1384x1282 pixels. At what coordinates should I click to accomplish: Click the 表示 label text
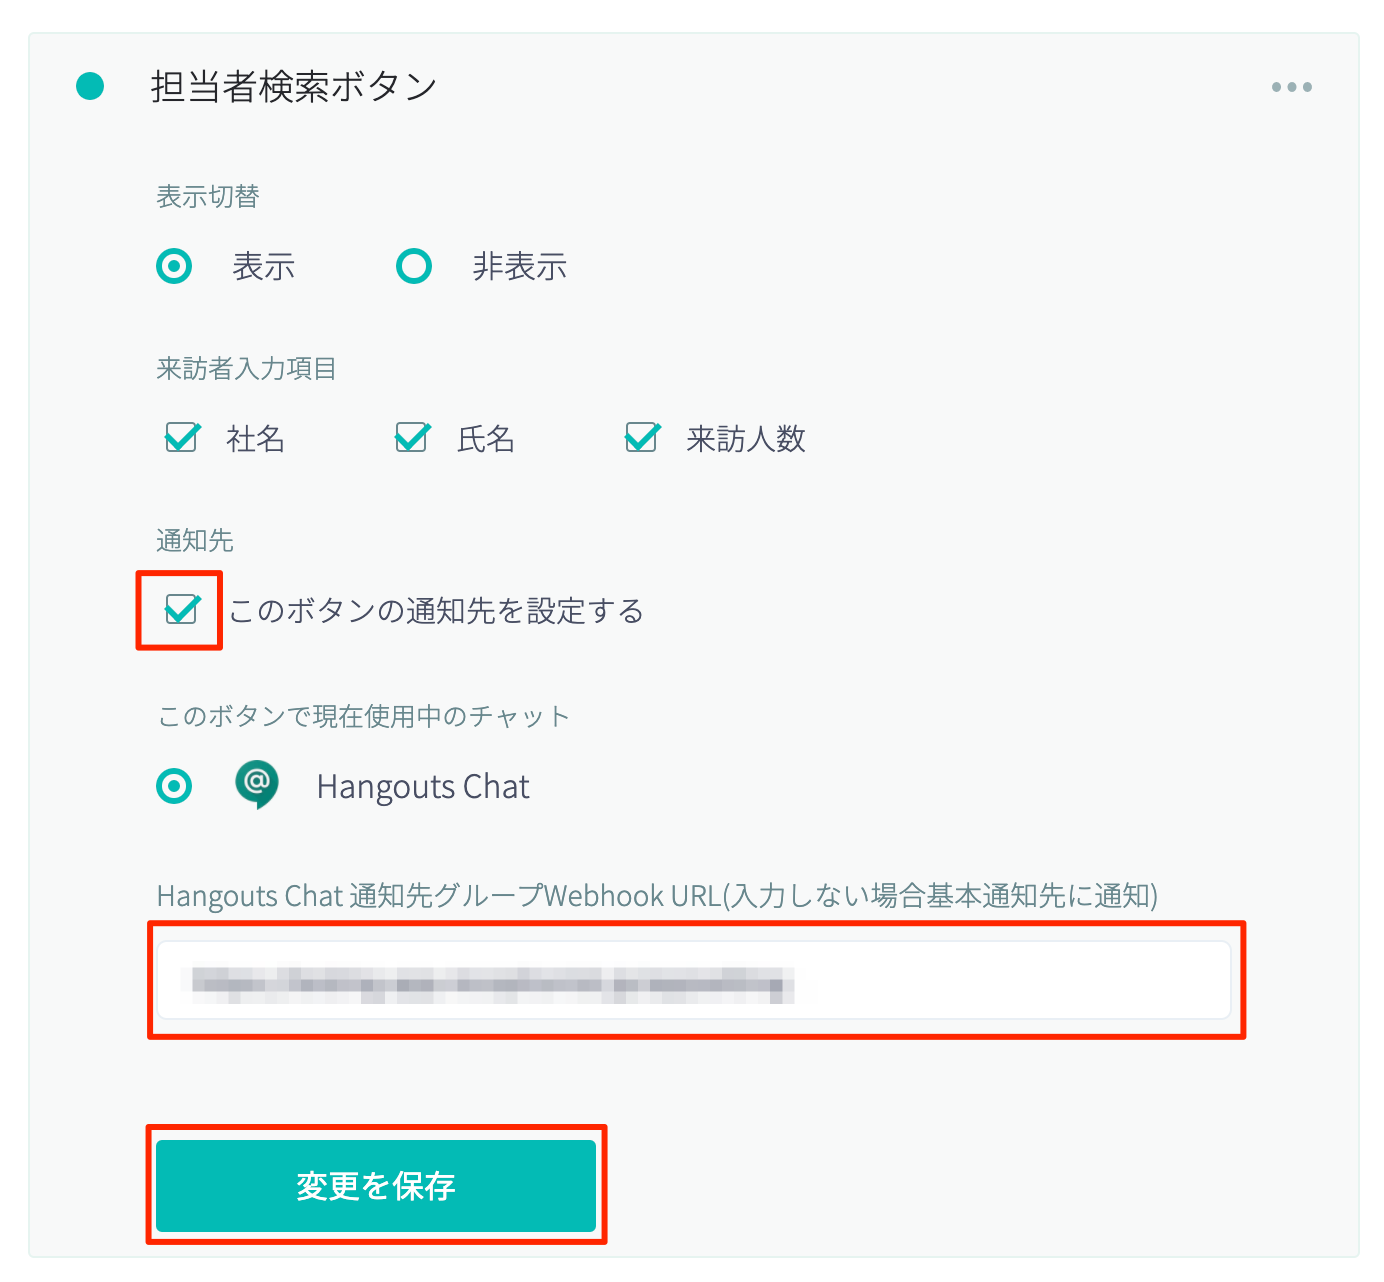264,267
